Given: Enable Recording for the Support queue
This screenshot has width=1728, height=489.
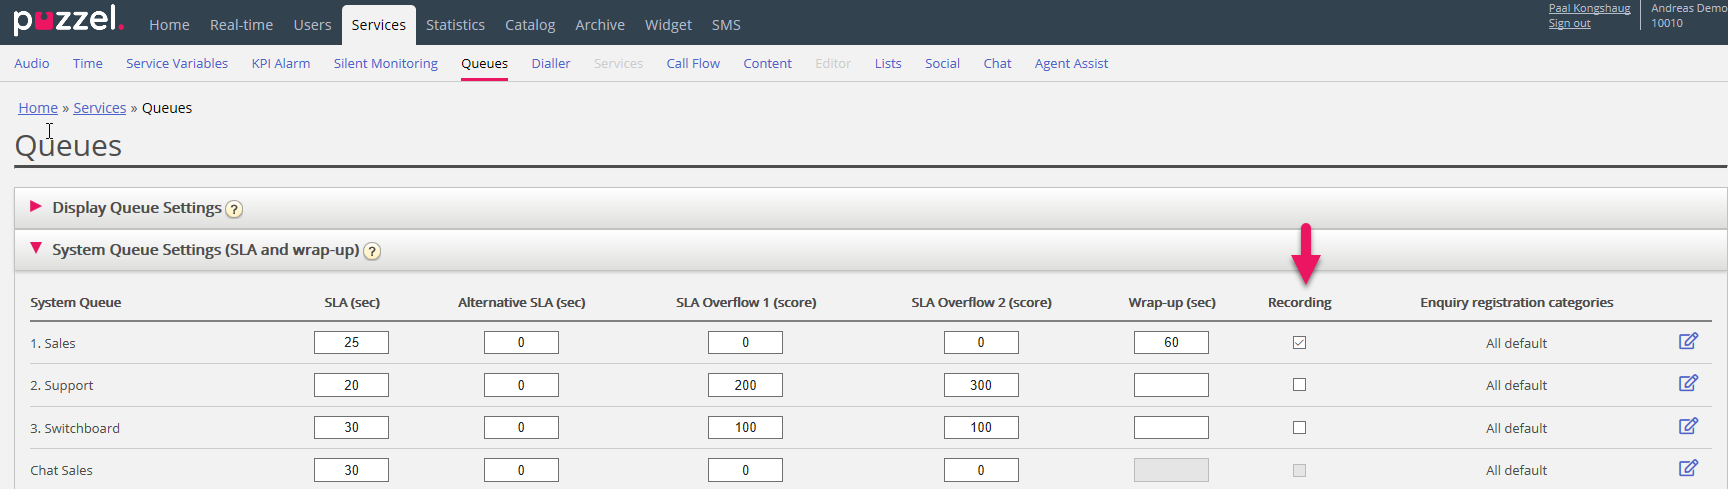Looking at the screenshot, I should [1299, 385].
